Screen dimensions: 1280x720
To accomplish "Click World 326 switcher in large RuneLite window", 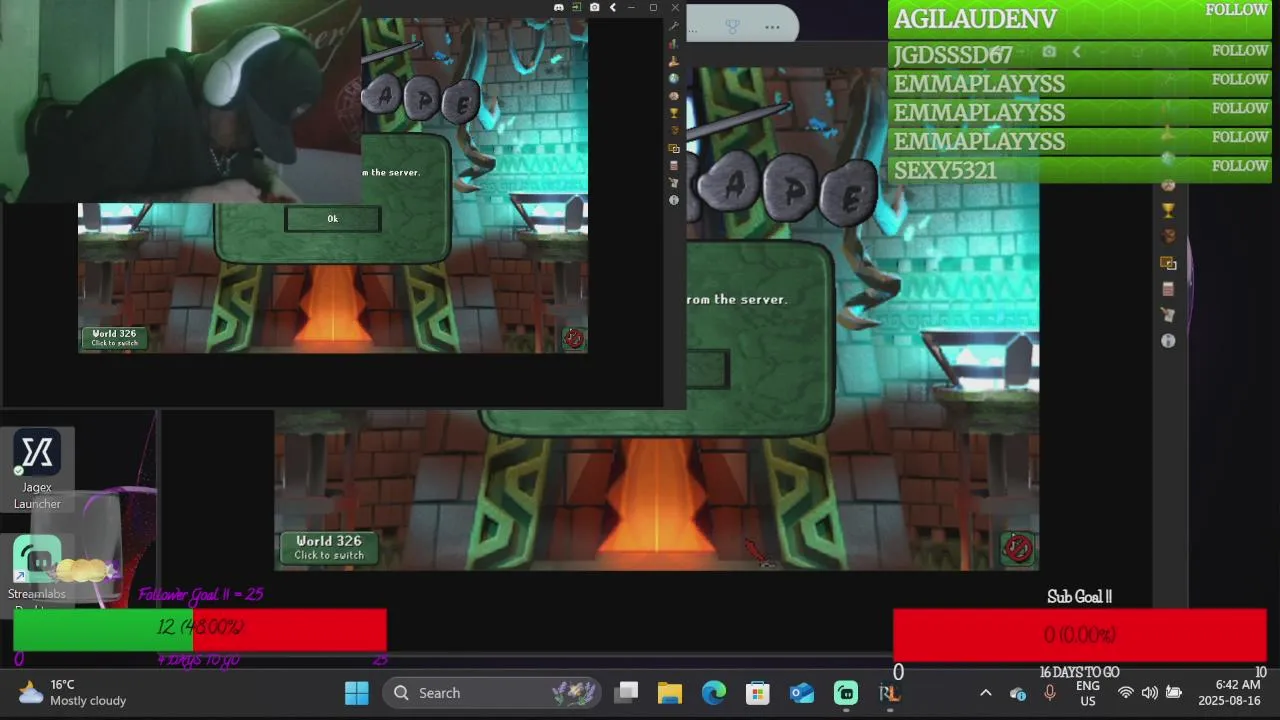I will click(x=329, y=548).
